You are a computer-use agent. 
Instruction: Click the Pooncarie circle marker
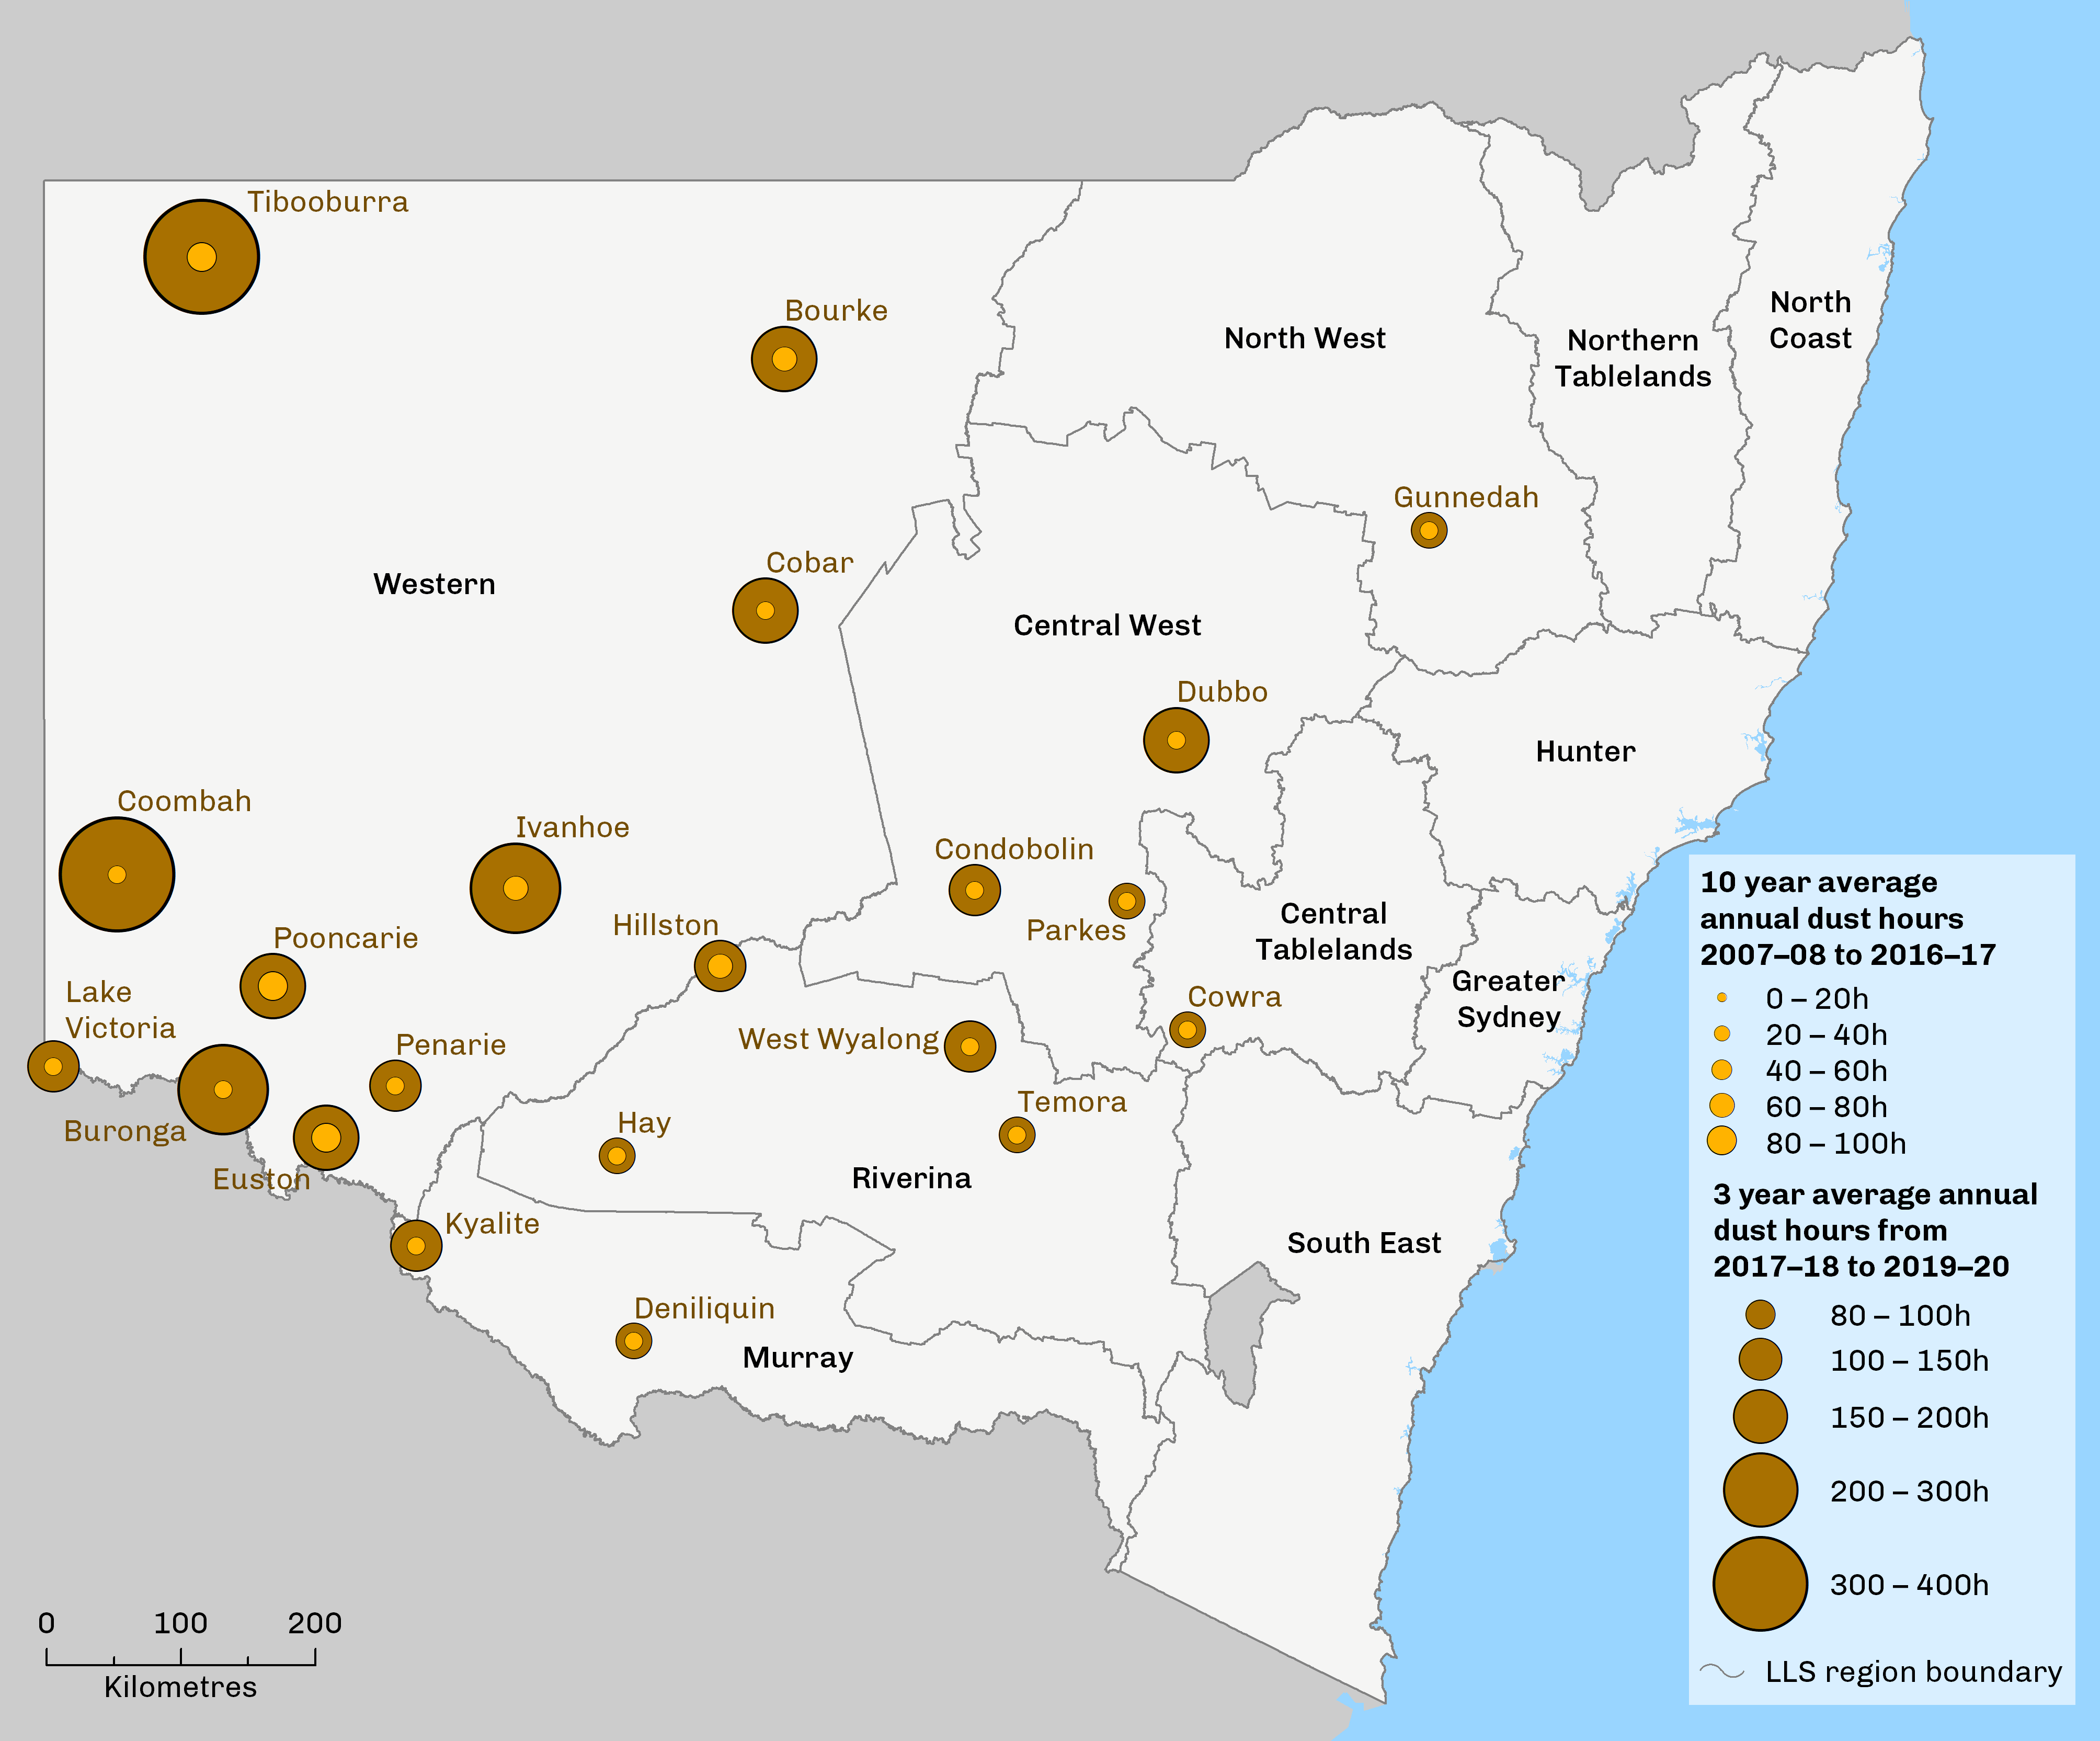(272, 986)
